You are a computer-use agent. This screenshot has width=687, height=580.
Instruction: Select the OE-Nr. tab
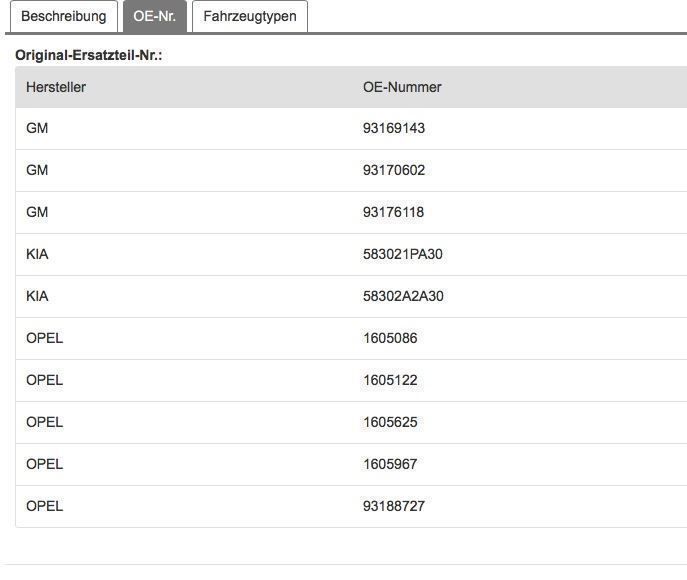coord(154,16)
